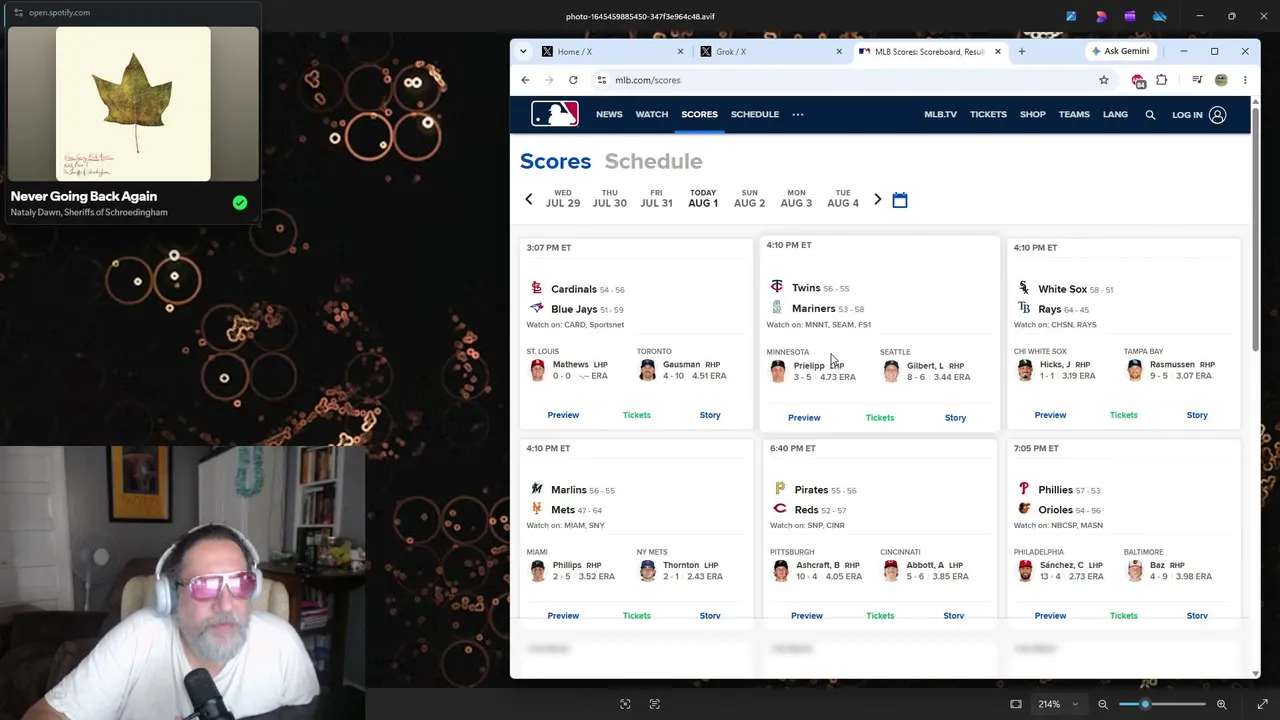Open Preview for Marlins vs Mets
This screenshot has width=1280, height=720.
563,616
